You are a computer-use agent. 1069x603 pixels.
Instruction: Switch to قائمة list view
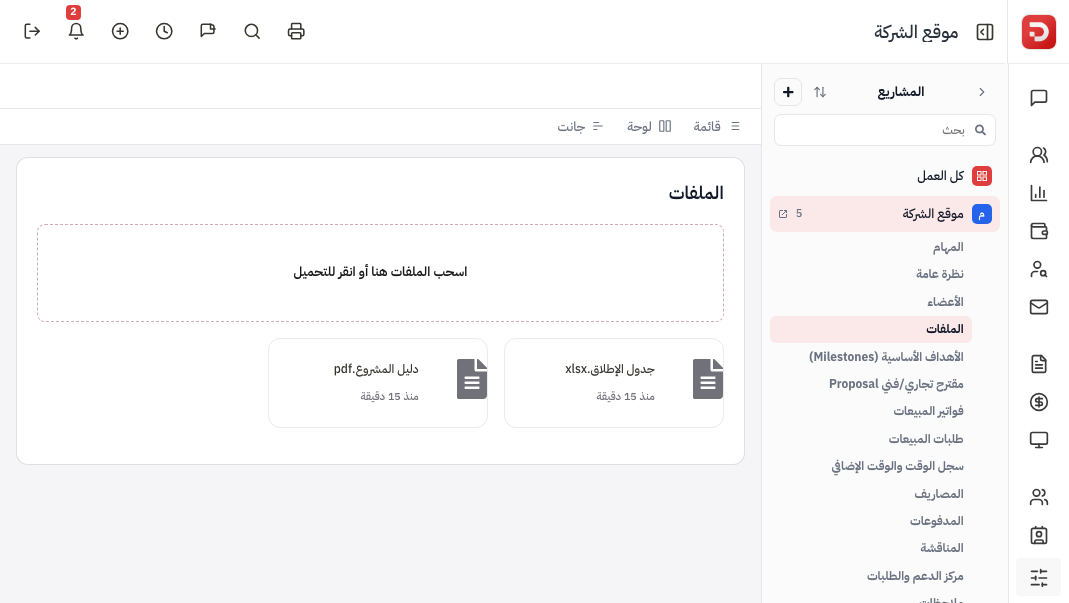coord(717,126)
